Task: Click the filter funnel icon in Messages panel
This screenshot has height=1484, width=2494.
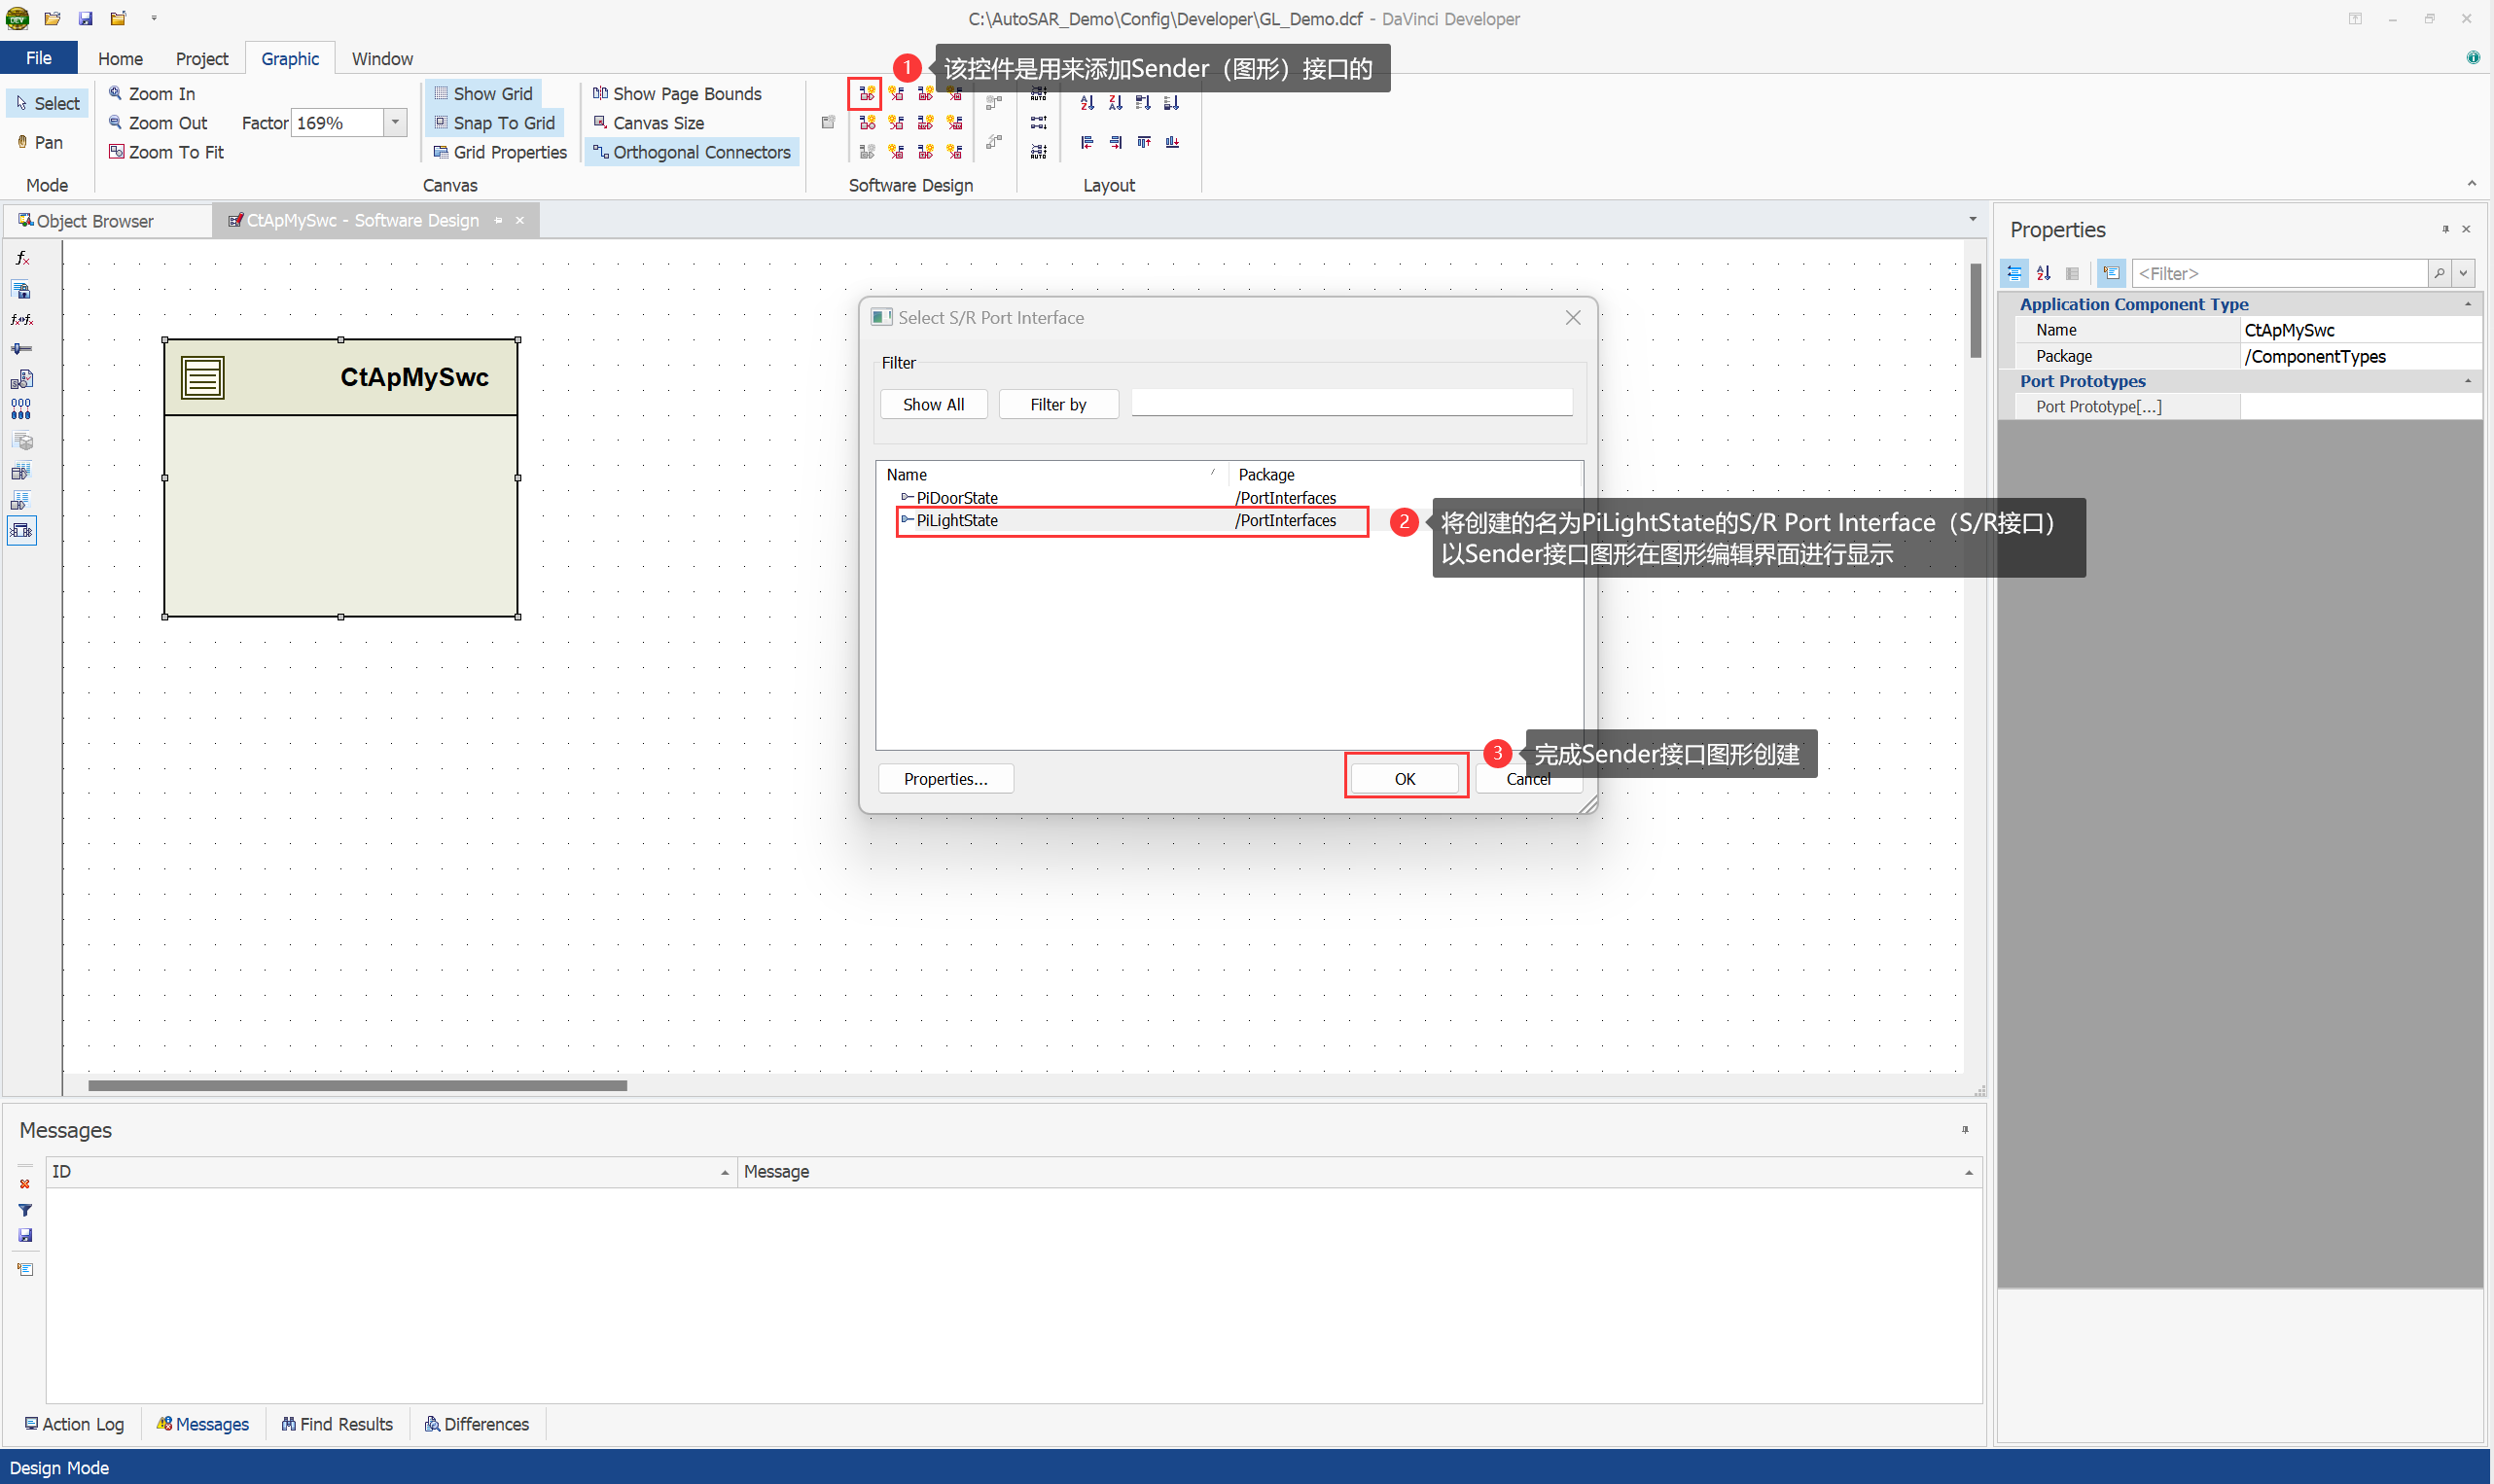Action: coord(25,1210)
